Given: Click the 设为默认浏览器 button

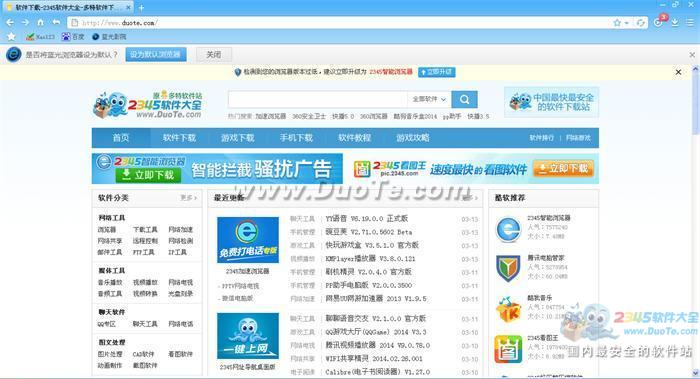Looking at the screenshot, I should pos(156,54).
